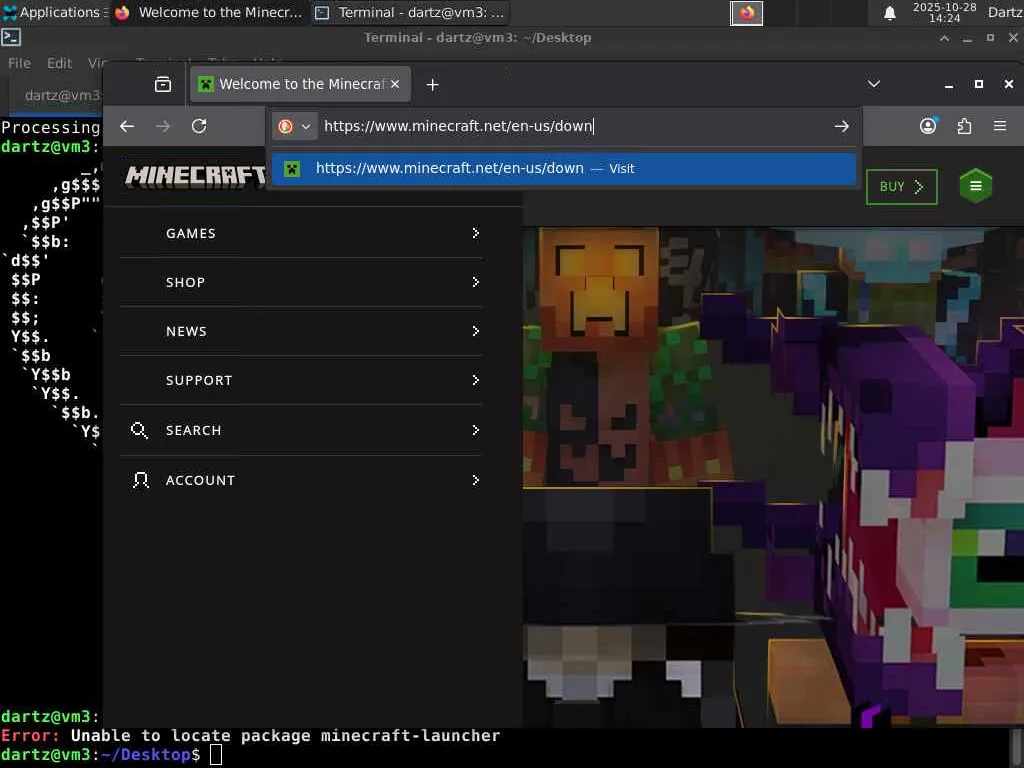Click the Go arrow in the address bar
Viewport: 1024px width, 768px height.
tap(841, 126)
